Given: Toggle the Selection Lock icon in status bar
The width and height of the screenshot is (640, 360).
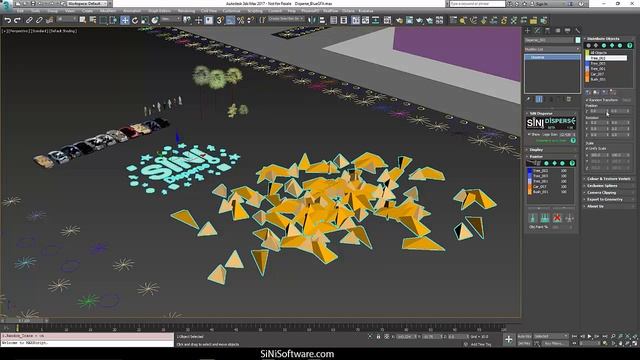Looking at the screenshot, I should [378, 336].
